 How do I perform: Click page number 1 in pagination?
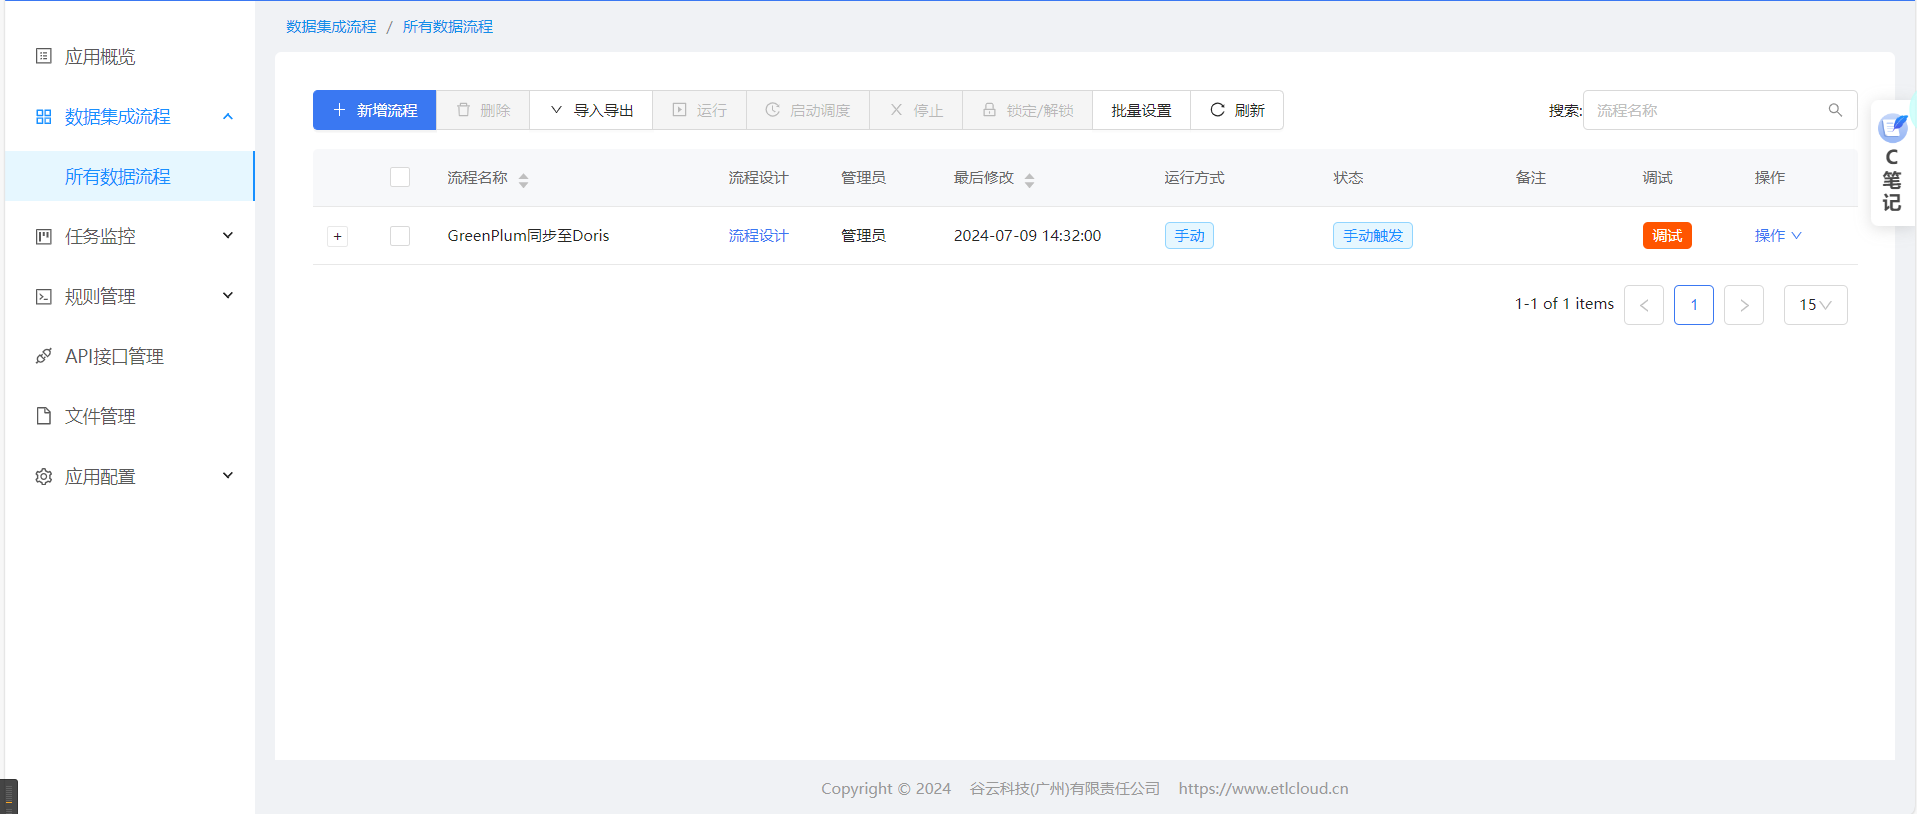pos(1694,305)
